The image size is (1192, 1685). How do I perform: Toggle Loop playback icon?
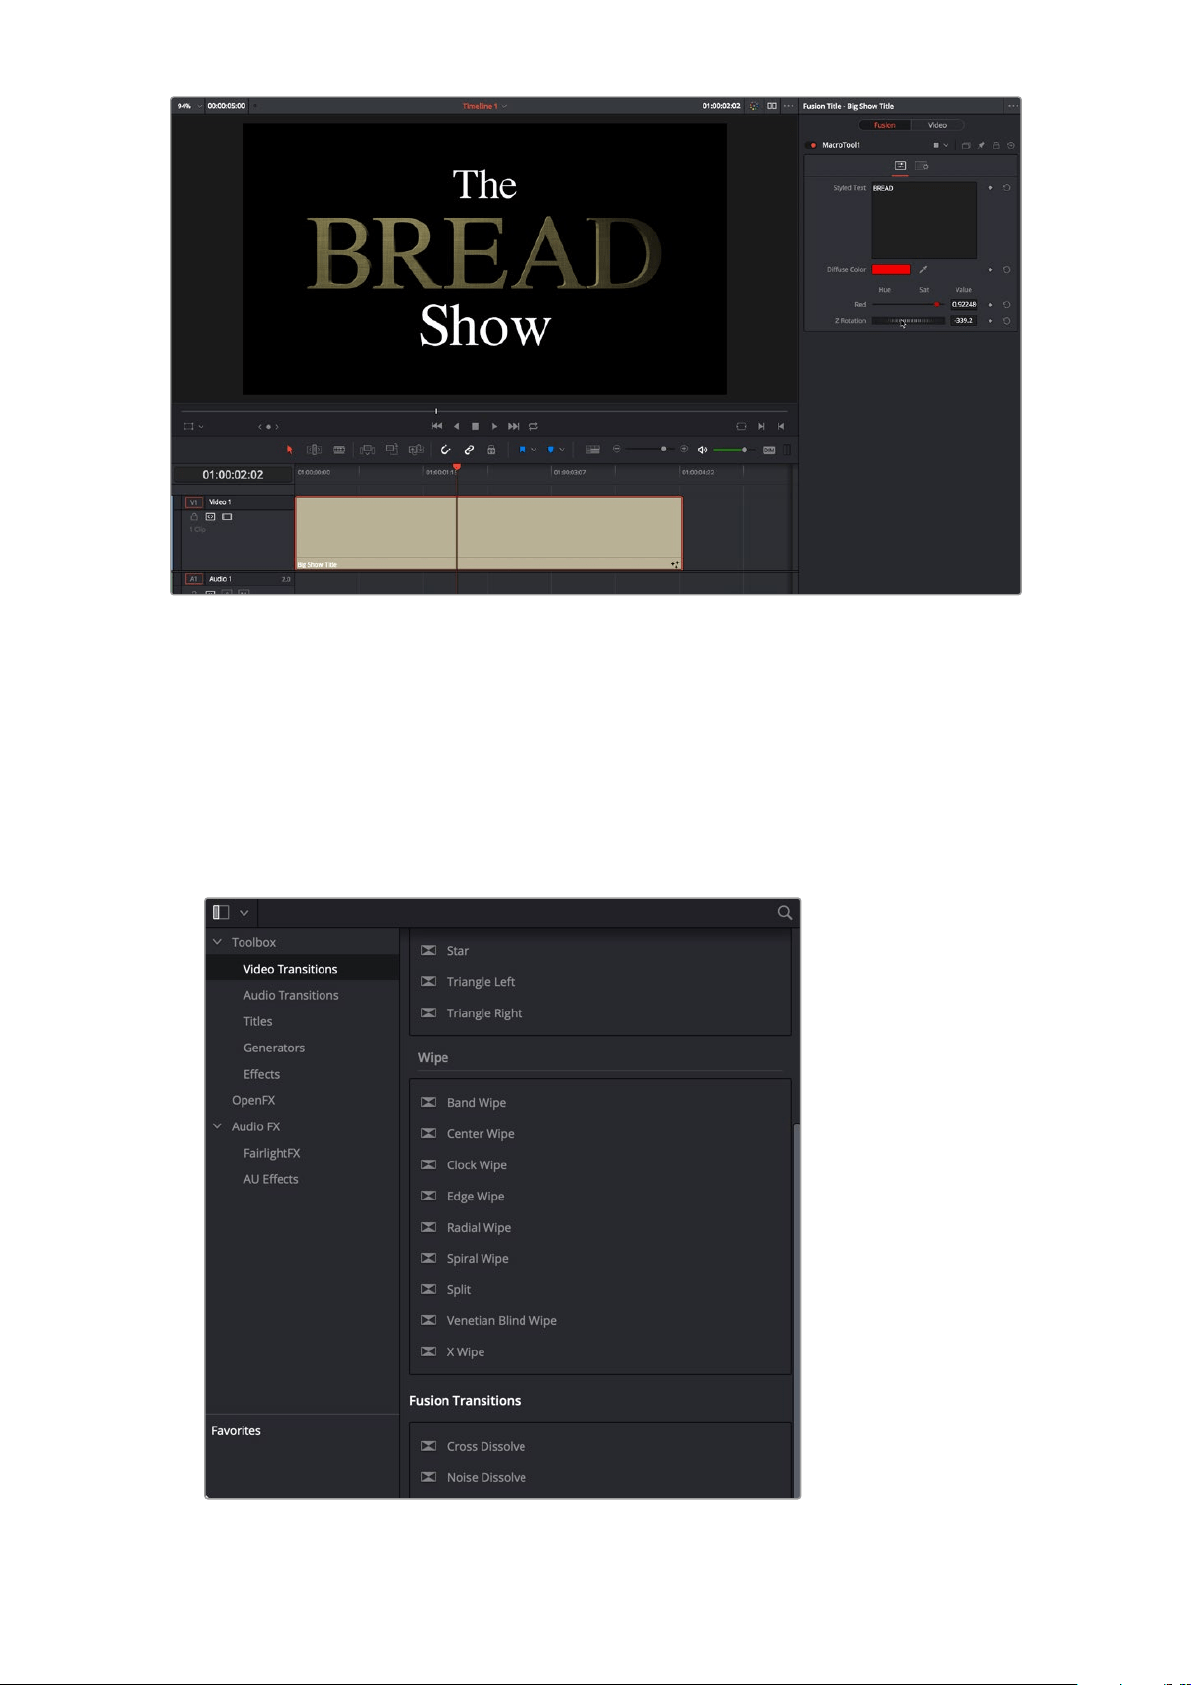point(533,426)
